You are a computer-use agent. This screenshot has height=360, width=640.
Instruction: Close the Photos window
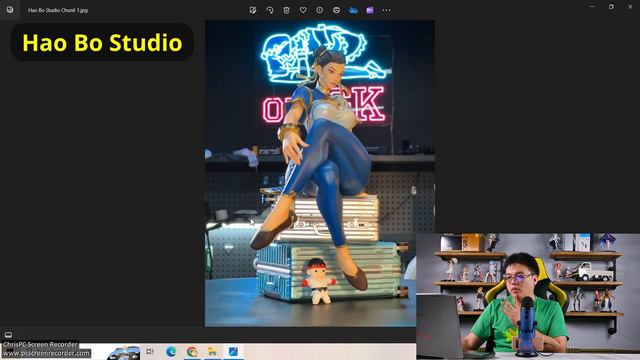click(630, 7)
